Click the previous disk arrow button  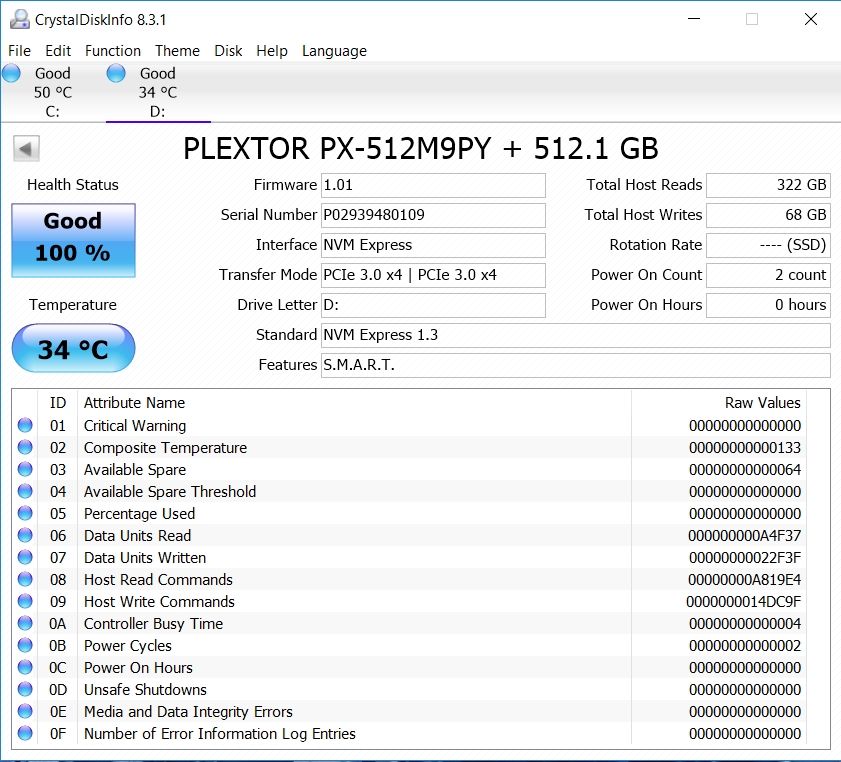[26, 149]
